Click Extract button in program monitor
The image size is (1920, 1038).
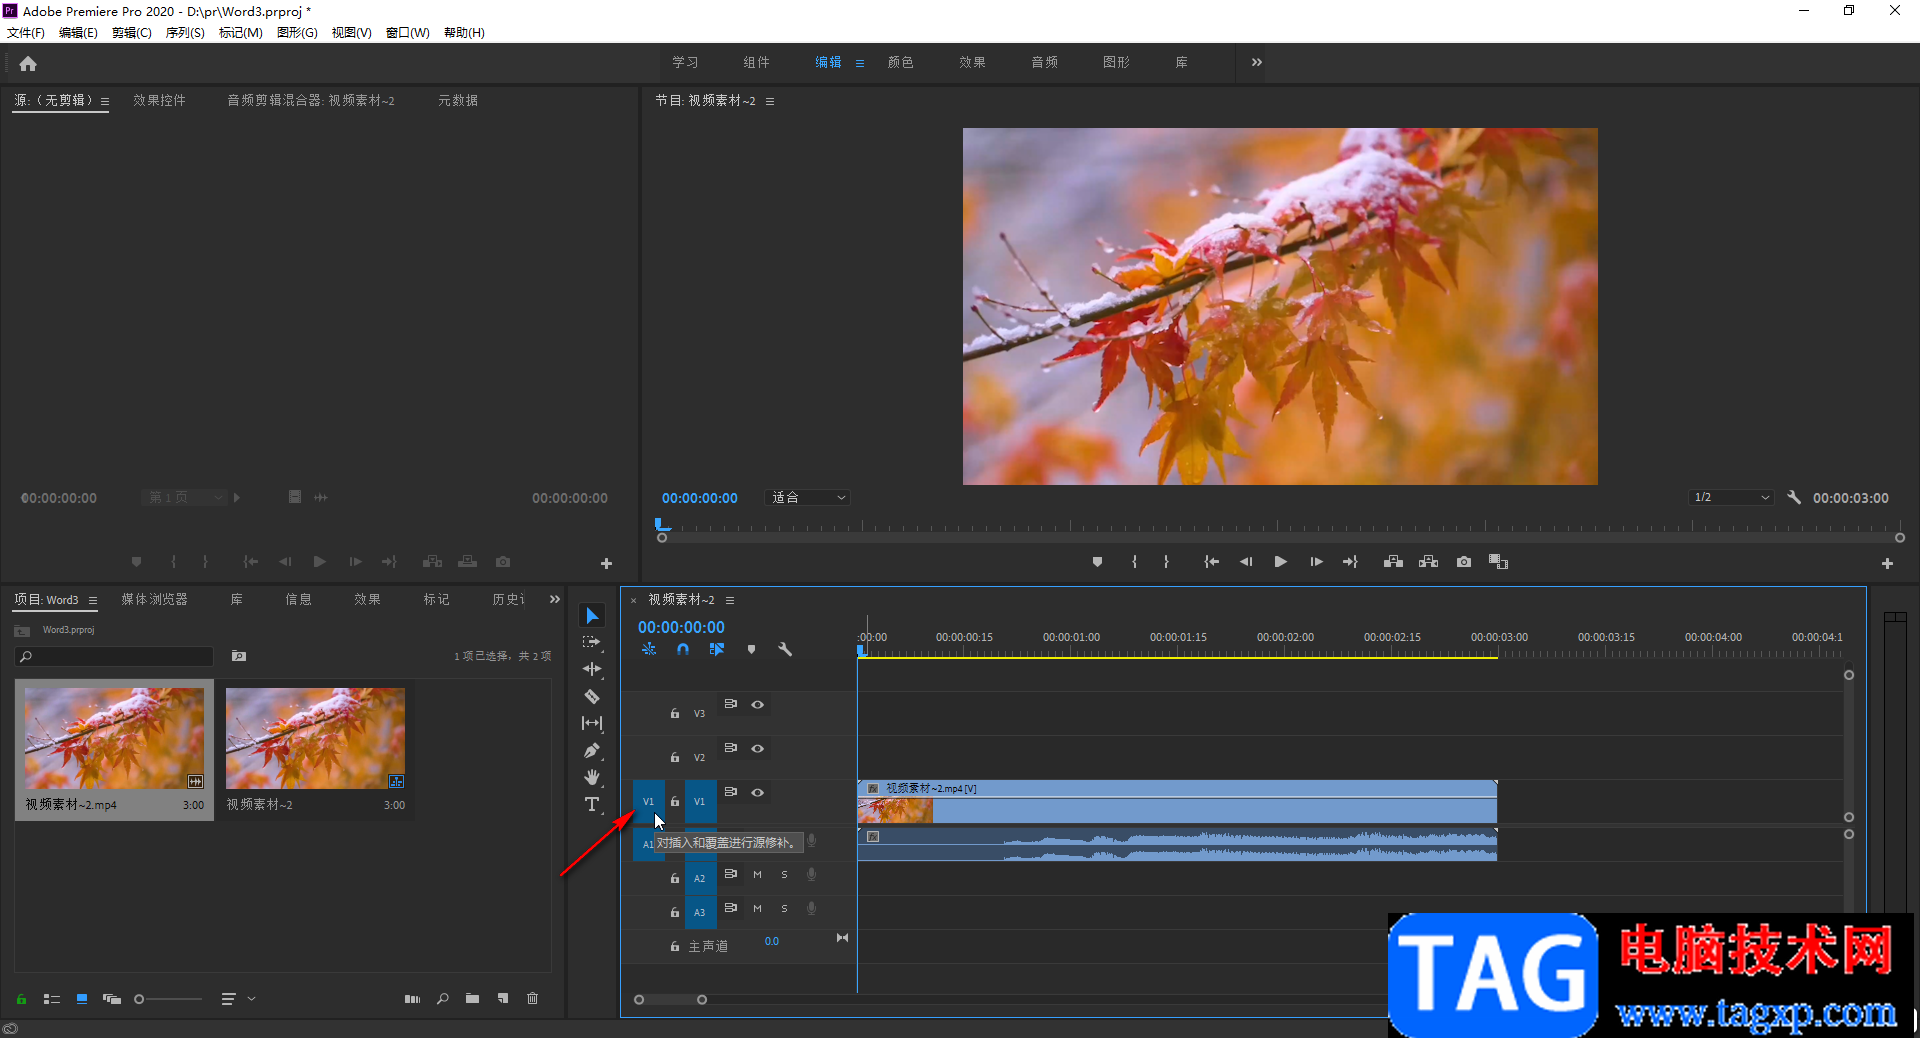coord(1429,562)
